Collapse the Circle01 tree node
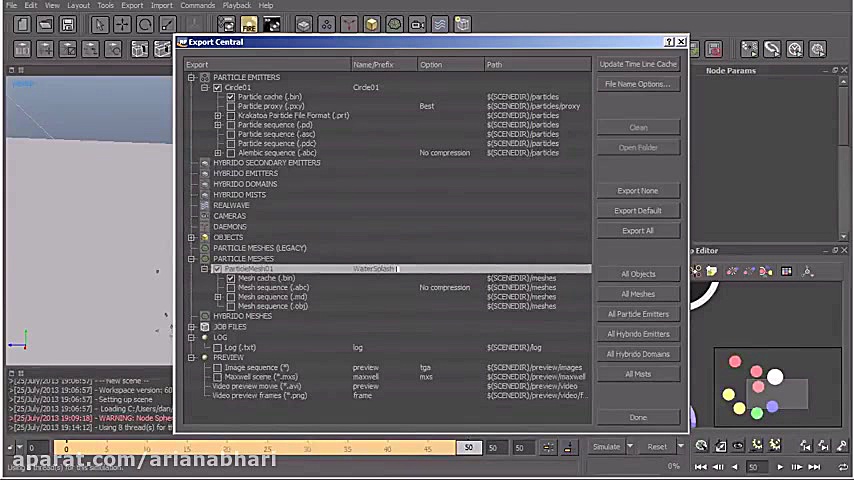Viewport: 854px width, 480px height. point(205,87)
